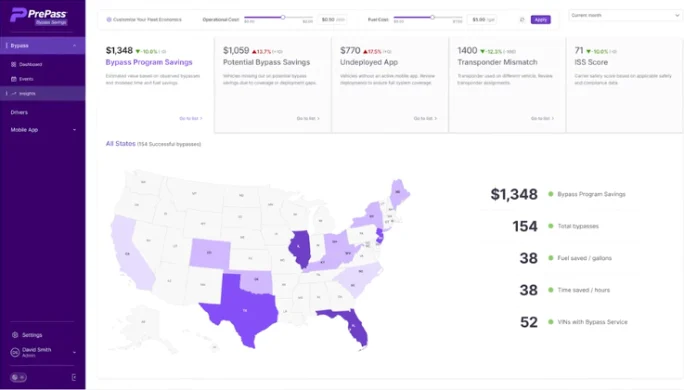Go to list under Undeployed App
The width and height of the screenshot is (684, 390).
pyautogui.click(x=425, y=118)
